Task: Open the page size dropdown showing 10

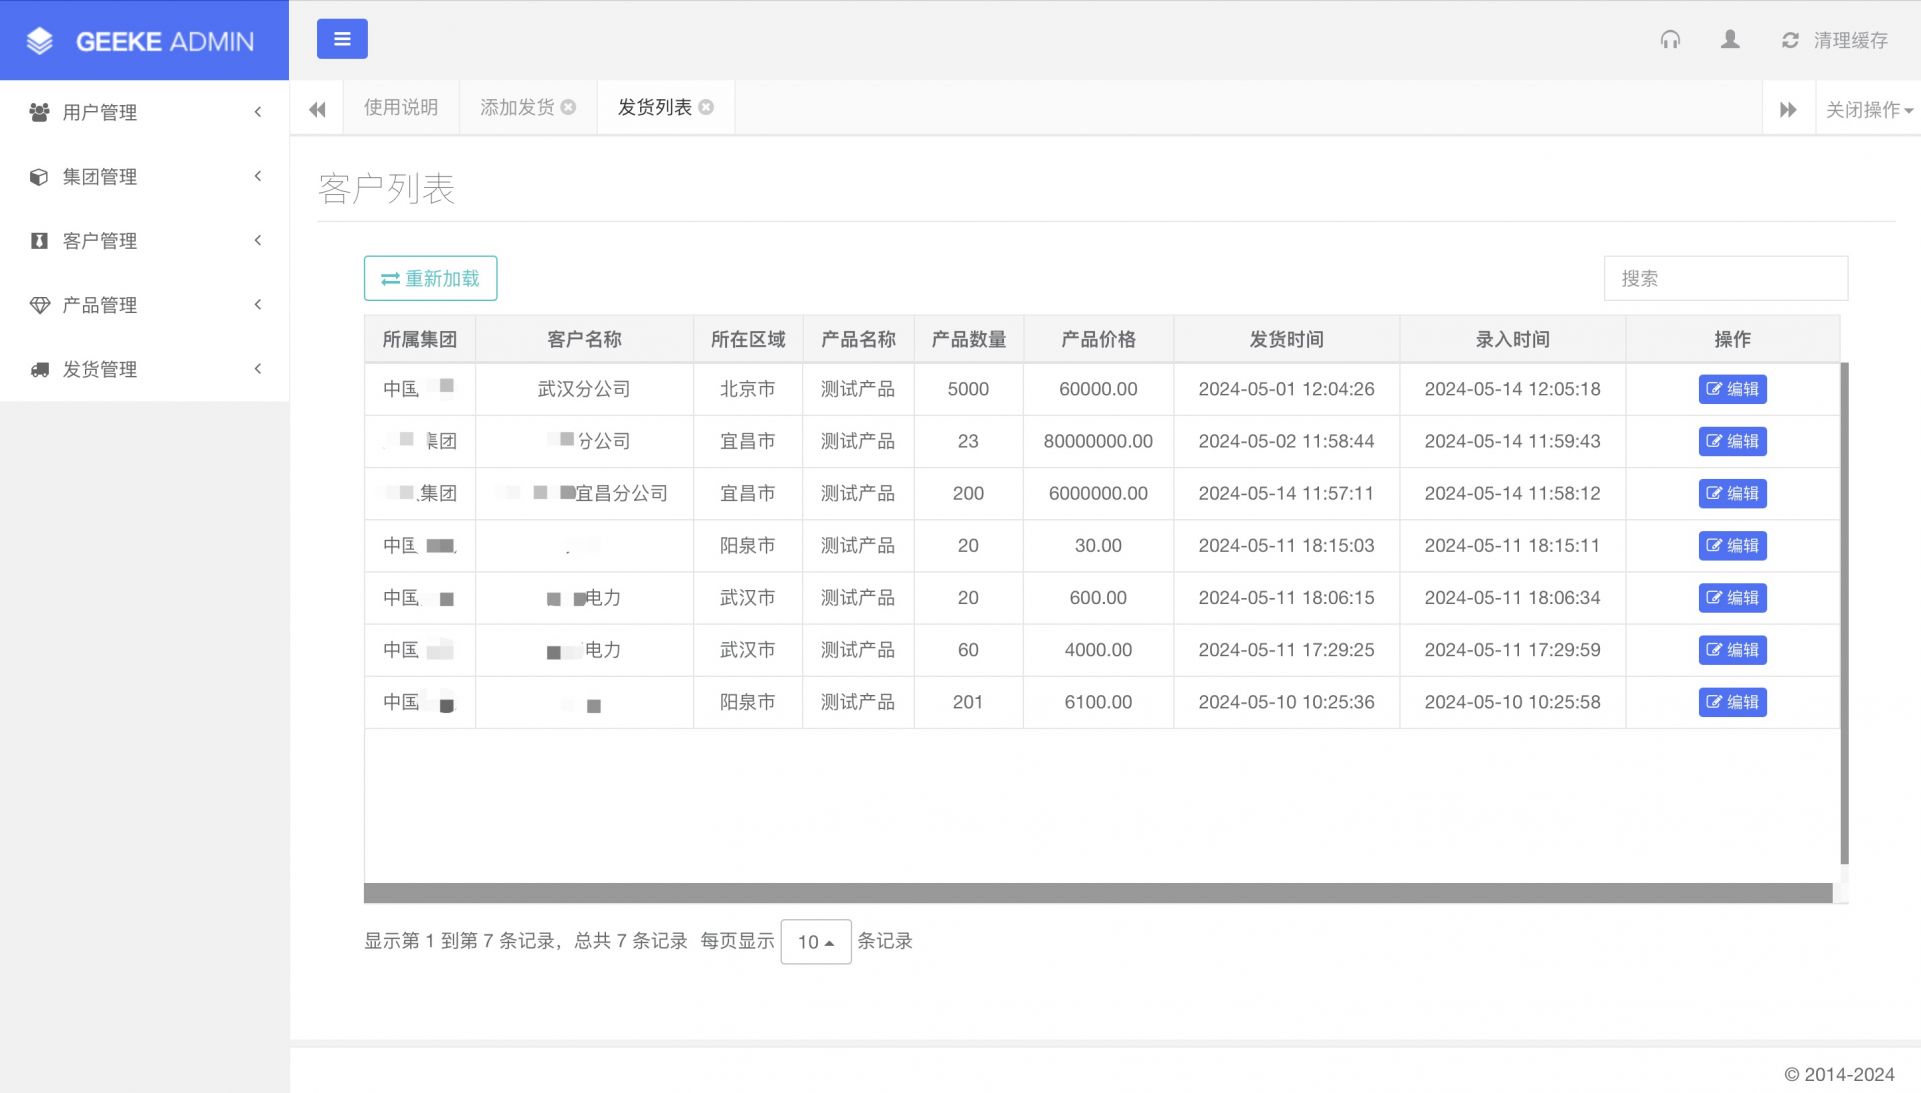Action: coord(815,941)
